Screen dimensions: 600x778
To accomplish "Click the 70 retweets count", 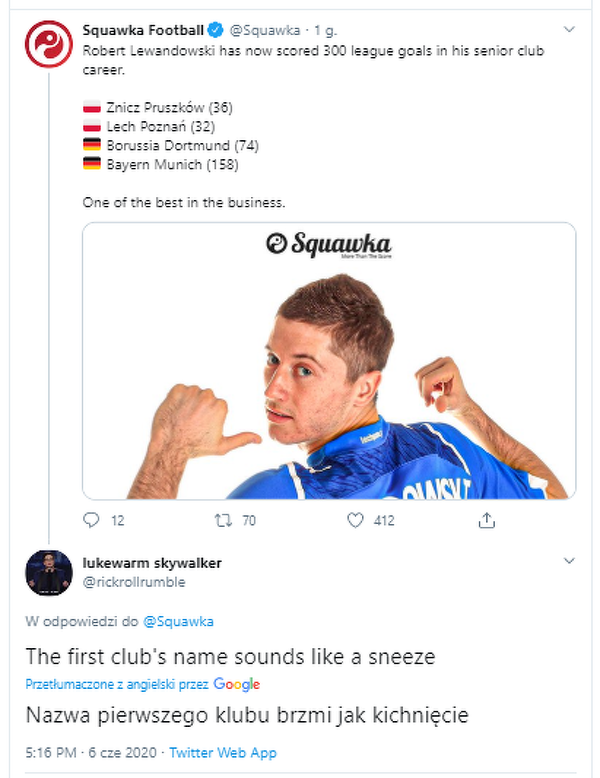I will pos(250,520).
